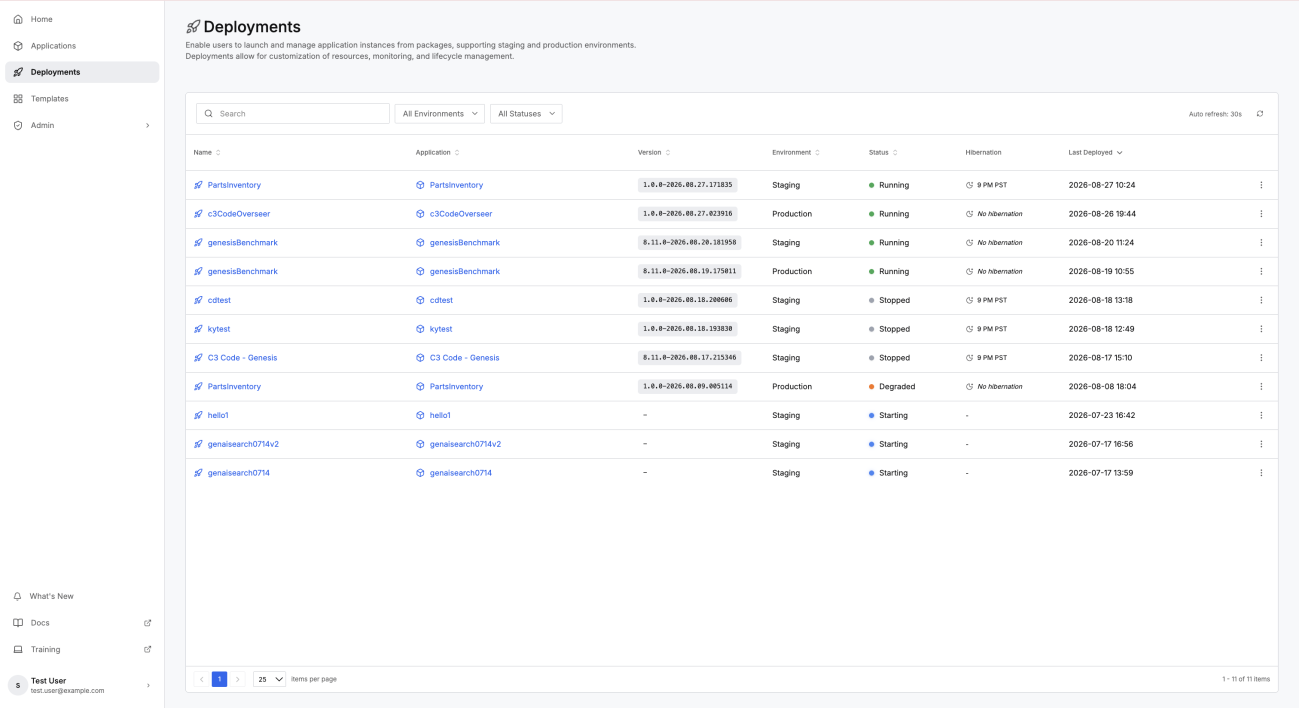Viewport: 1299px width, 708px height.
Task: Click the Docs external link icon
Action: [x=148, y=623]
